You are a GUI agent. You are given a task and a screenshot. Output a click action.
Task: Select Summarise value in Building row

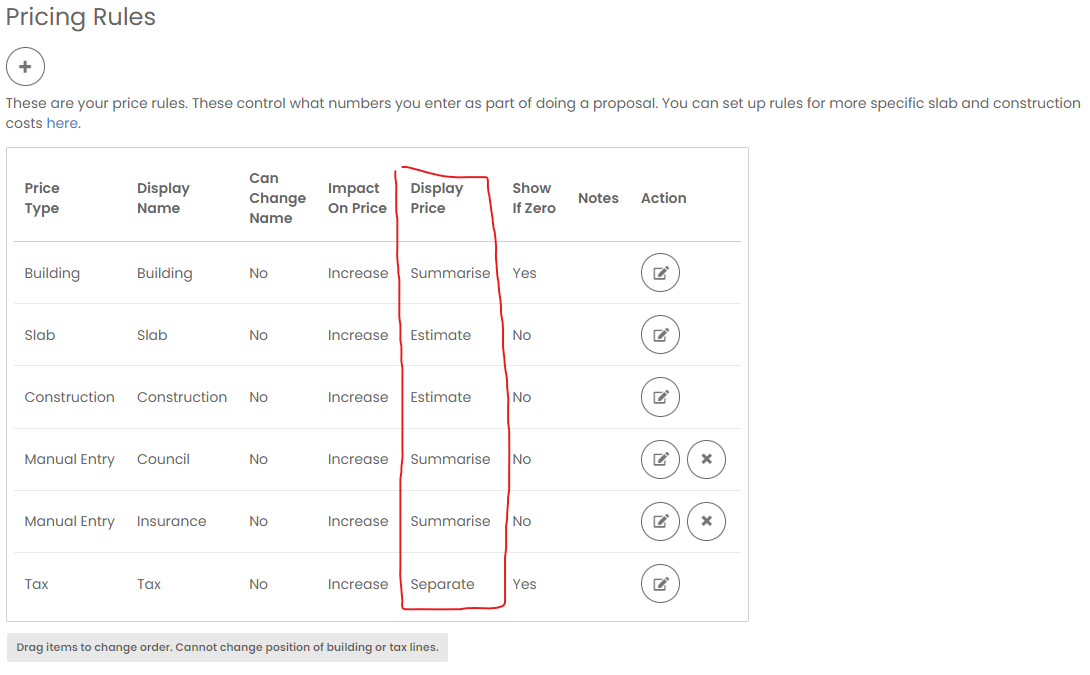[x=450, y=273]
